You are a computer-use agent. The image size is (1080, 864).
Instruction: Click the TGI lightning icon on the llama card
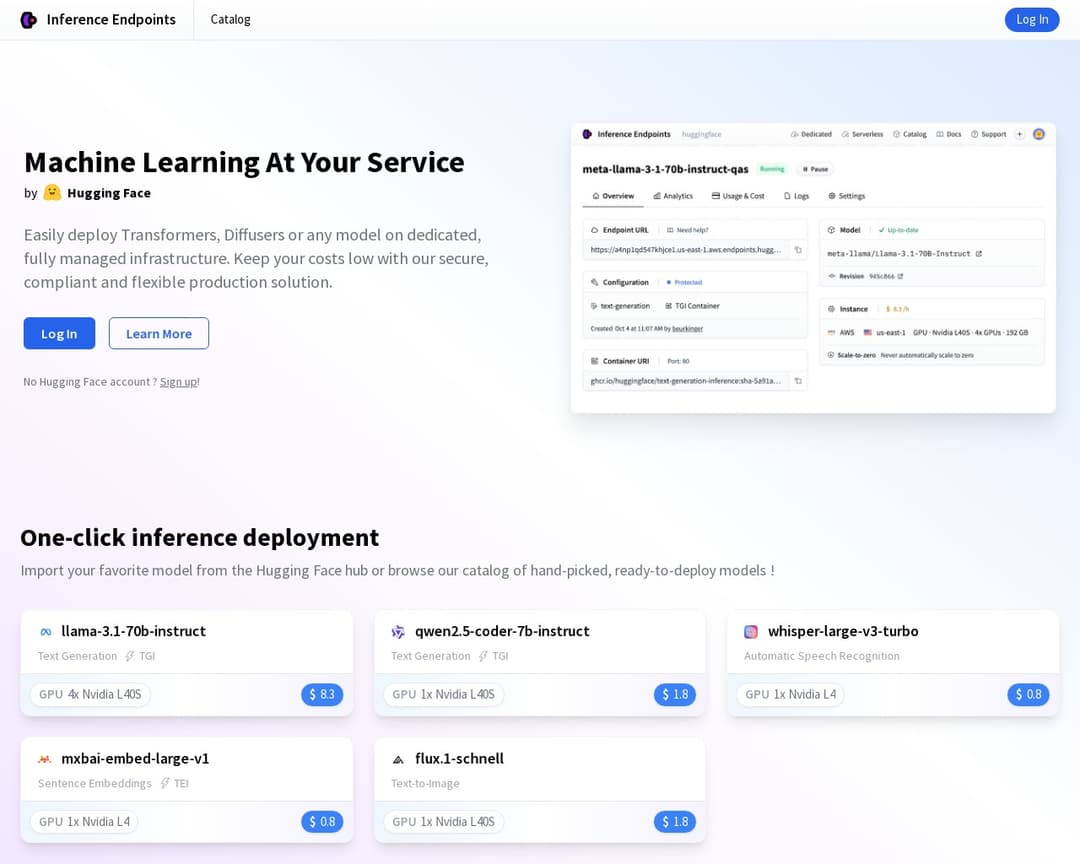(129, 656)
